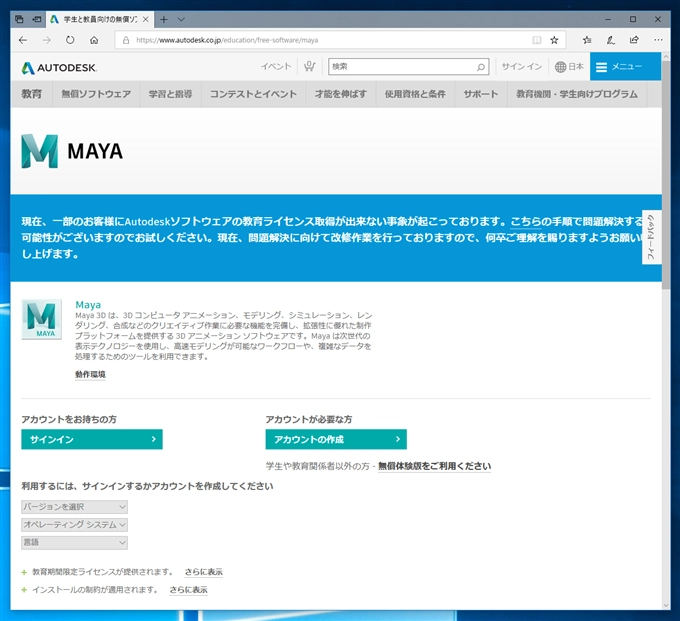This screenshot has width=680, height=621.
Task: Click さらに表示 after インストールの制約
Action: pos(188,589)
